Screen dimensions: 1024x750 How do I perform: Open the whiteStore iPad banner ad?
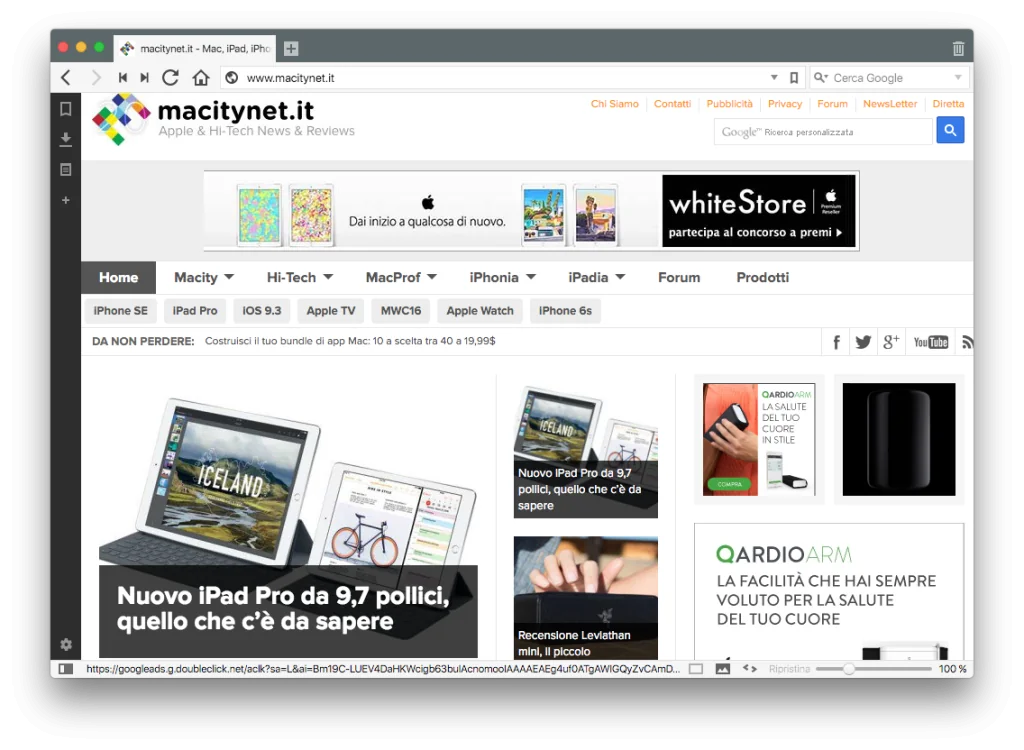tap(532, 211)
